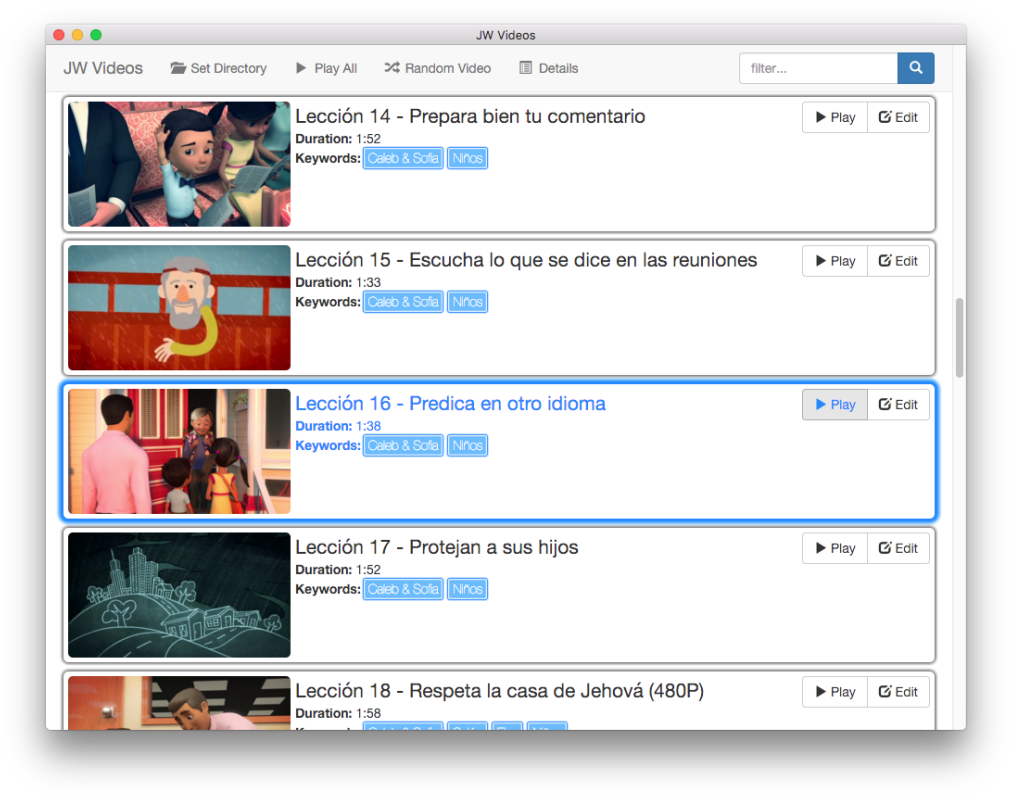This screenshot has width=1011, height=798.
Task: Edit Lección 18 entry
Action: (x=898, y=692)
